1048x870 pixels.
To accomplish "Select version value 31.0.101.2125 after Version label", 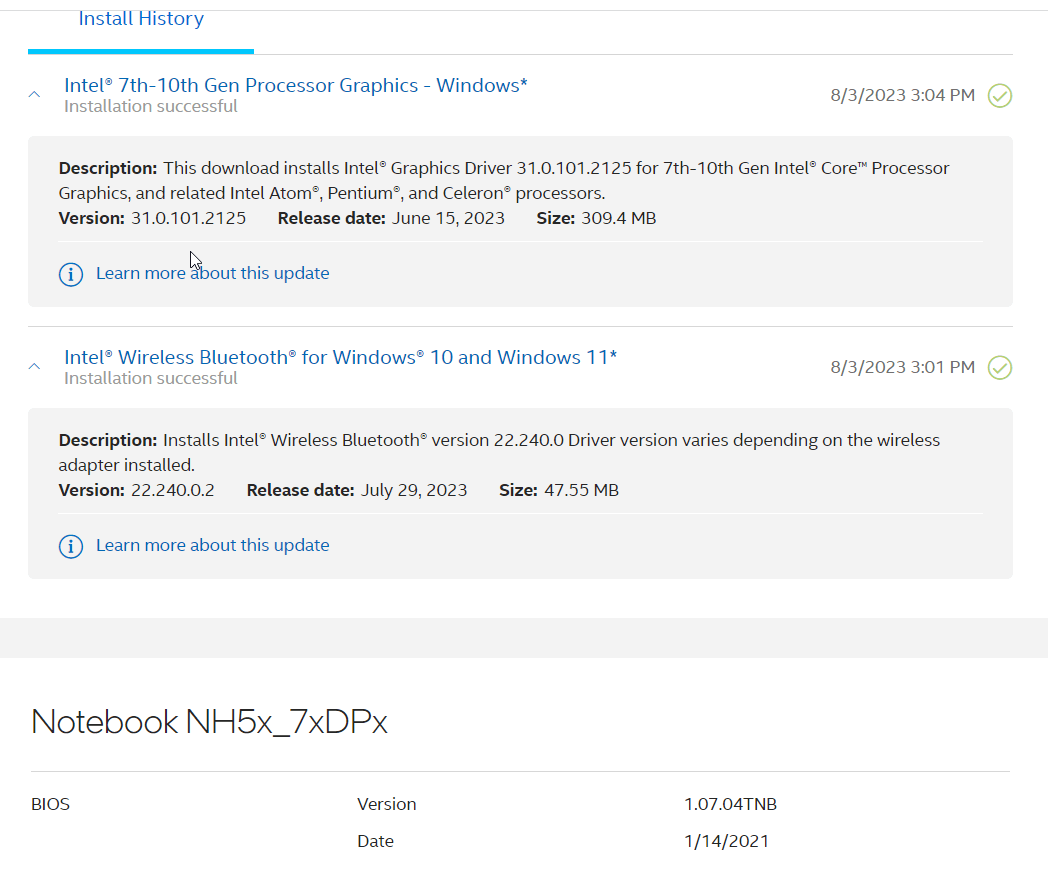I will point(188,219).
